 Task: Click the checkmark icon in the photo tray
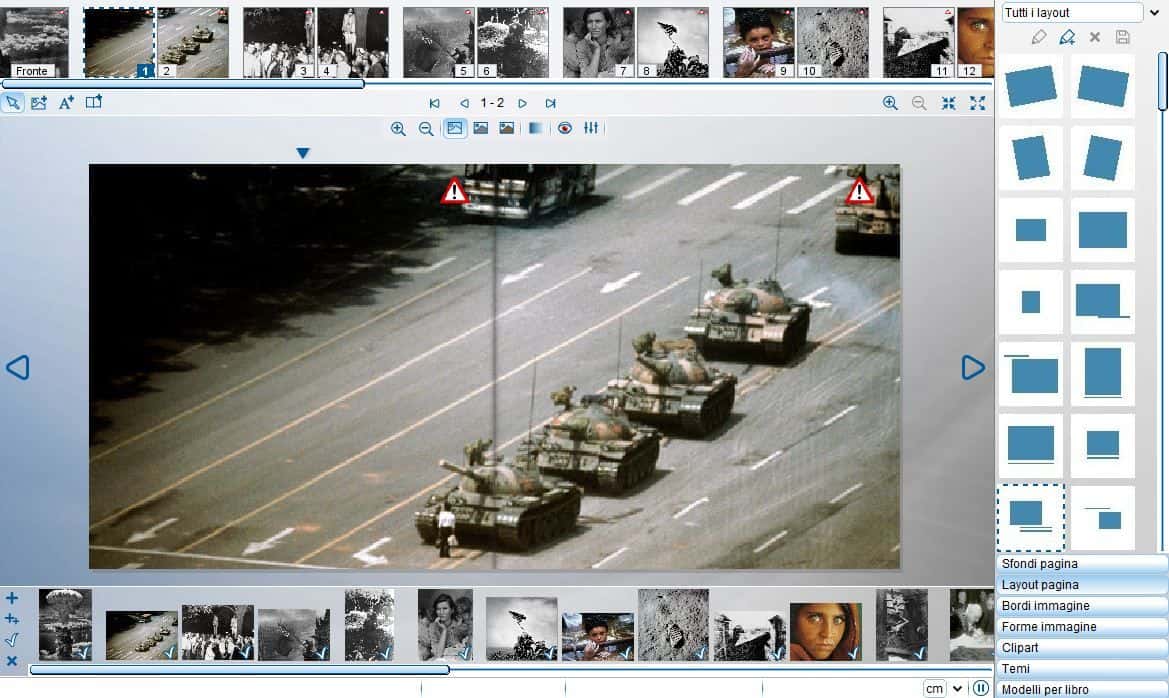click(12, 640)
